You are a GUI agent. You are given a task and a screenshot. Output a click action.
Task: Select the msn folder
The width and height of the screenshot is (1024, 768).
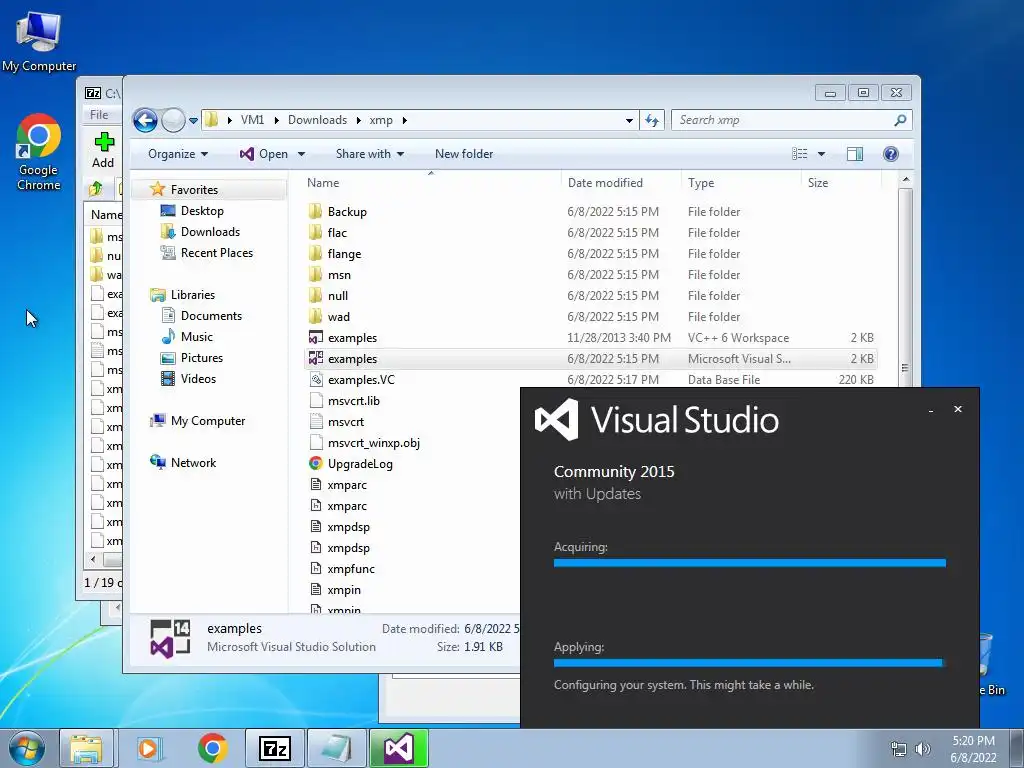[x=339, y=275]
